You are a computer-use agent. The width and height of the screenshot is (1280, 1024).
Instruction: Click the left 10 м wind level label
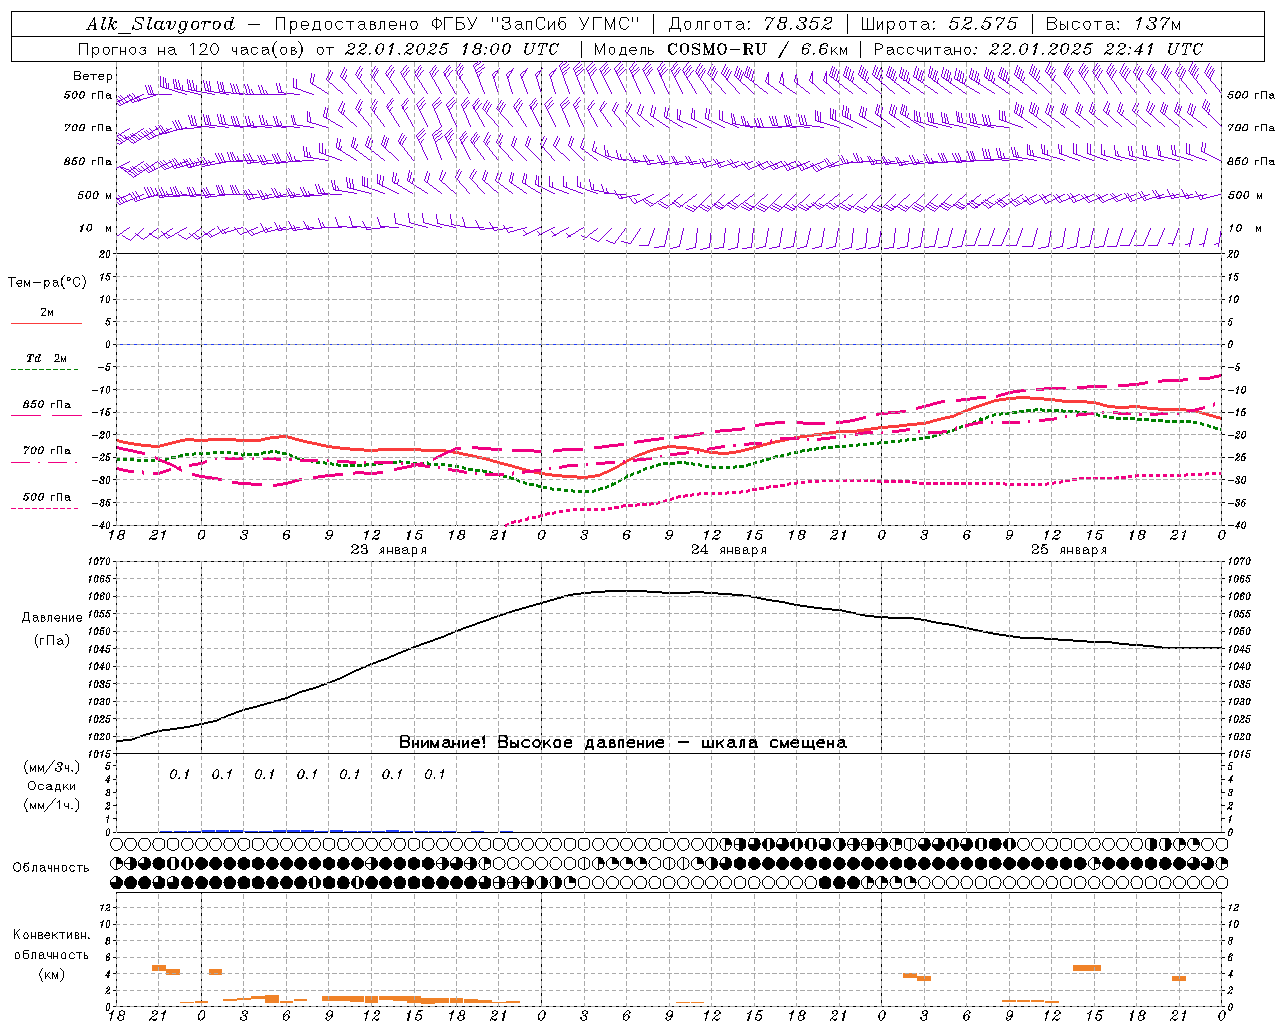click(x=96, y=228)
